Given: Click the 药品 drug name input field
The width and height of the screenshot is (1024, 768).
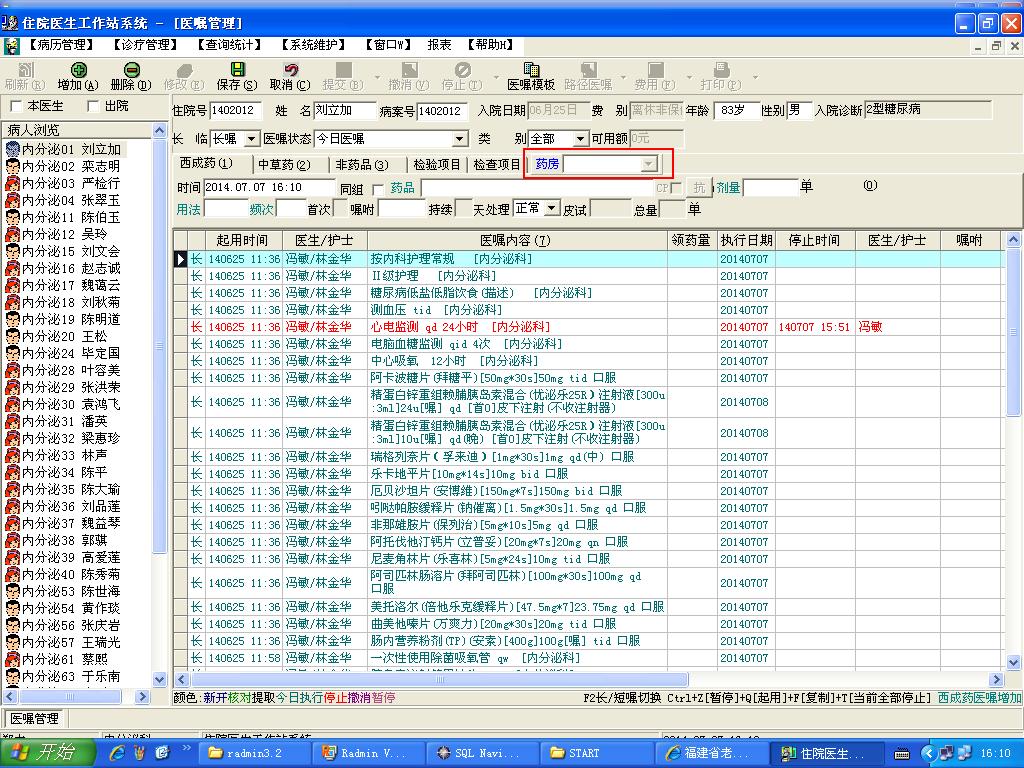Looking at the screenshot, I should (x=537, y=189).
